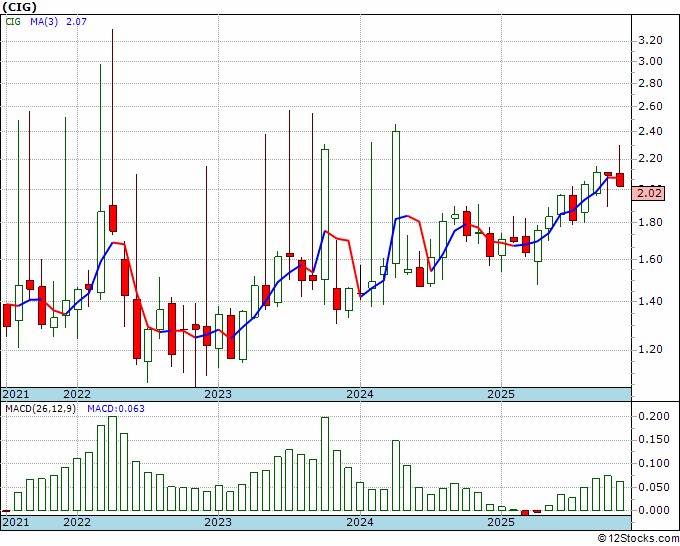This screenshot has width=680, height=546.
Task: Click the CIG legend label
Action: click(x=13, y=21)
